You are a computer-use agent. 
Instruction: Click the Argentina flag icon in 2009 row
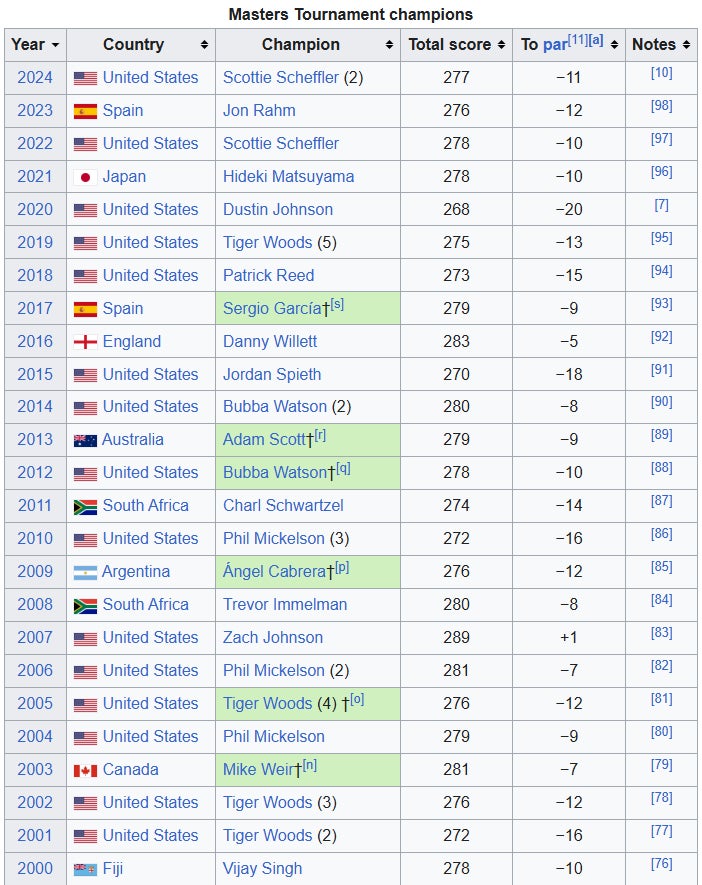tap(85, 572)
